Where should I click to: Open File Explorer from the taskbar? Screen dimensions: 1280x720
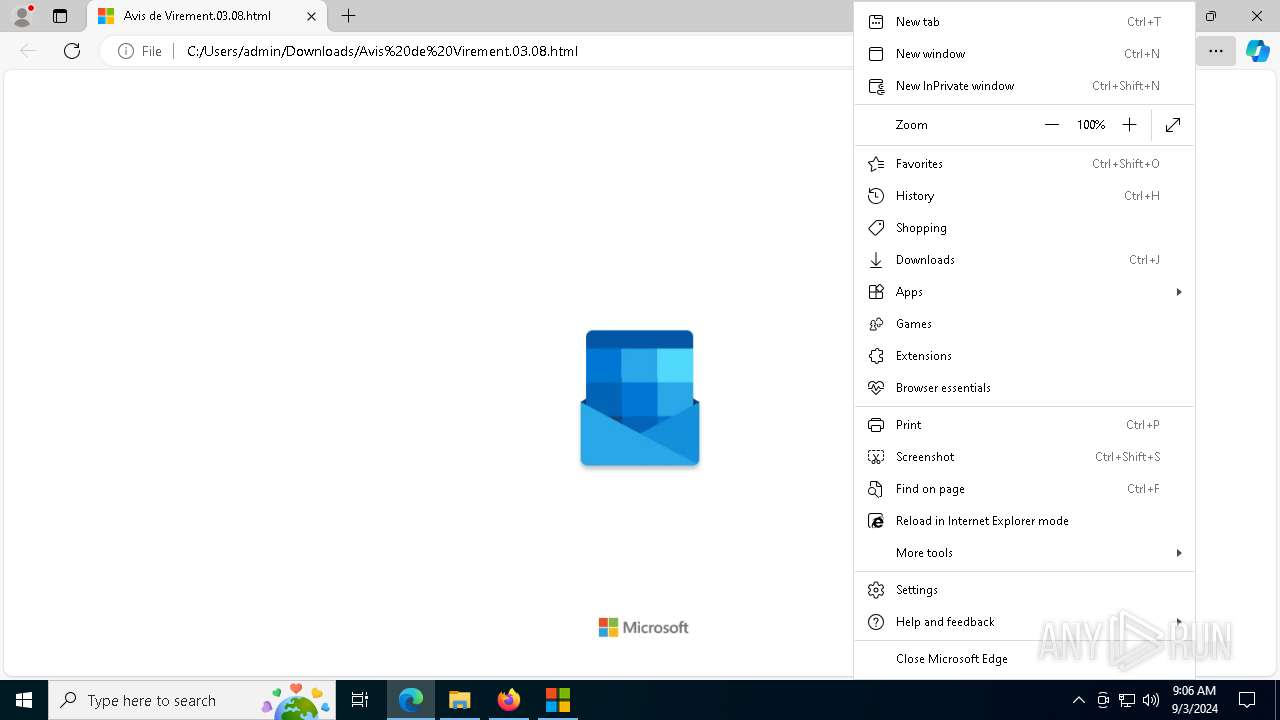(459, 700)
